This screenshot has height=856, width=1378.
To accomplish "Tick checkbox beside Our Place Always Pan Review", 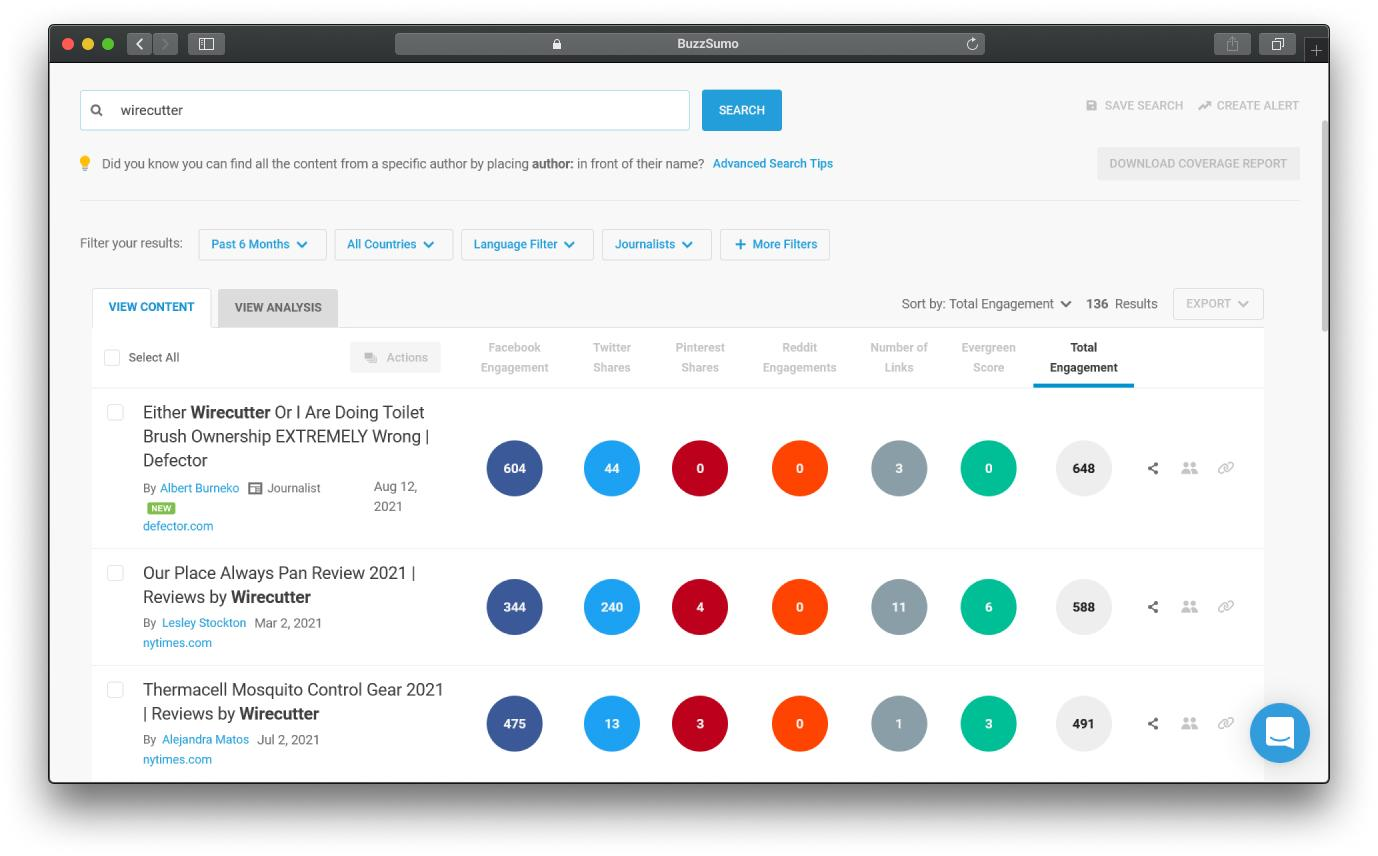I will coord(115,573).
